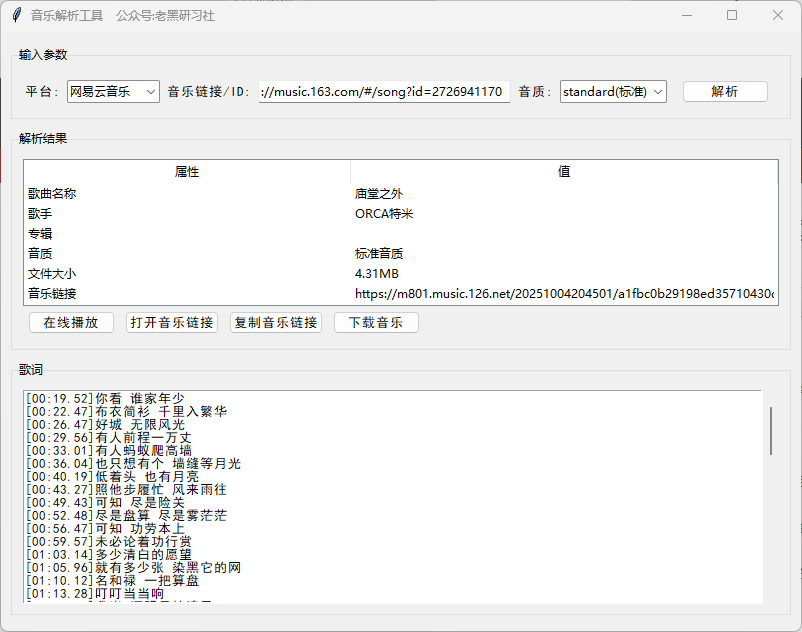Click the lyrics panel vertical scrollbar
802x632 pixels.
pyautogui.click(x=770, y=430)
